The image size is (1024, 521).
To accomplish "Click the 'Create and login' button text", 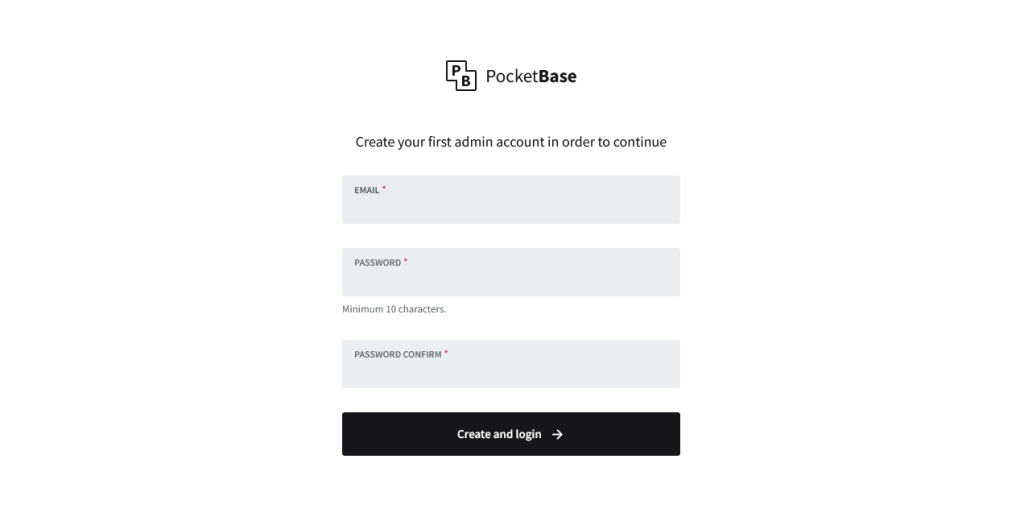I will click(x=499, y=434).
